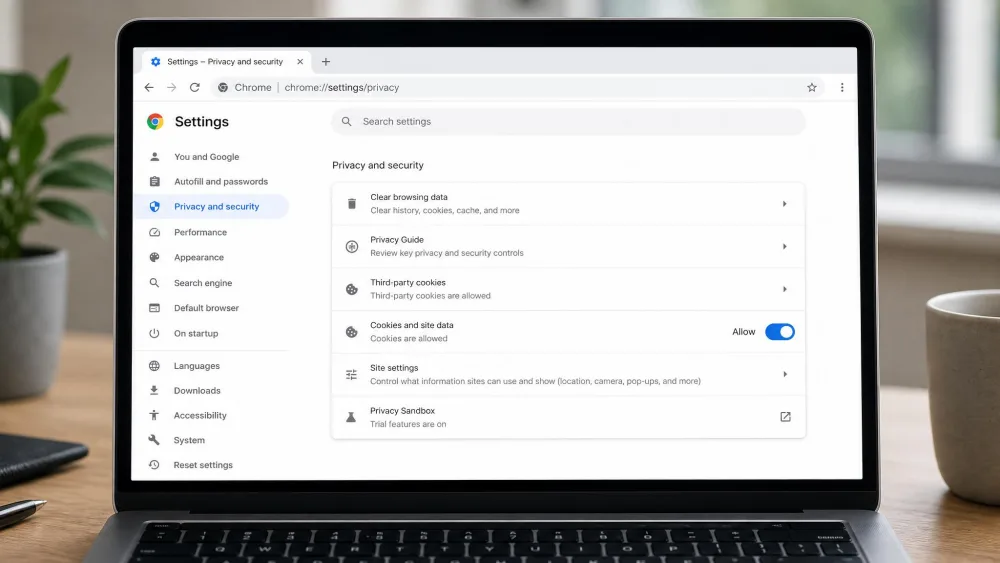Click the Third-party cookies cookie icon
Viewport: 1000px width, 563px height.
coord(351,289)
